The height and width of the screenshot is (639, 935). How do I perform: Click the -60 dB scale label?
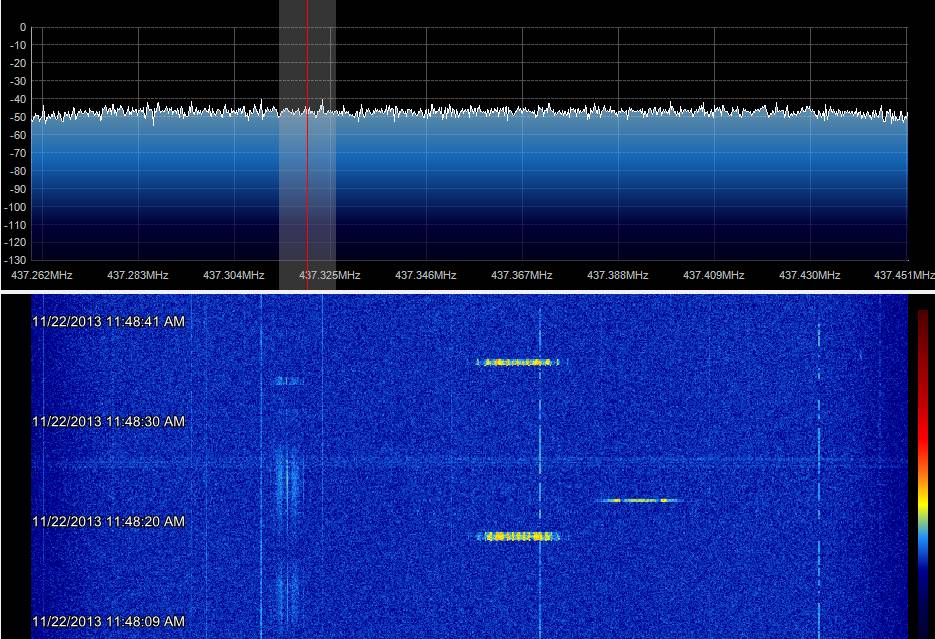(x=18, y=135)
